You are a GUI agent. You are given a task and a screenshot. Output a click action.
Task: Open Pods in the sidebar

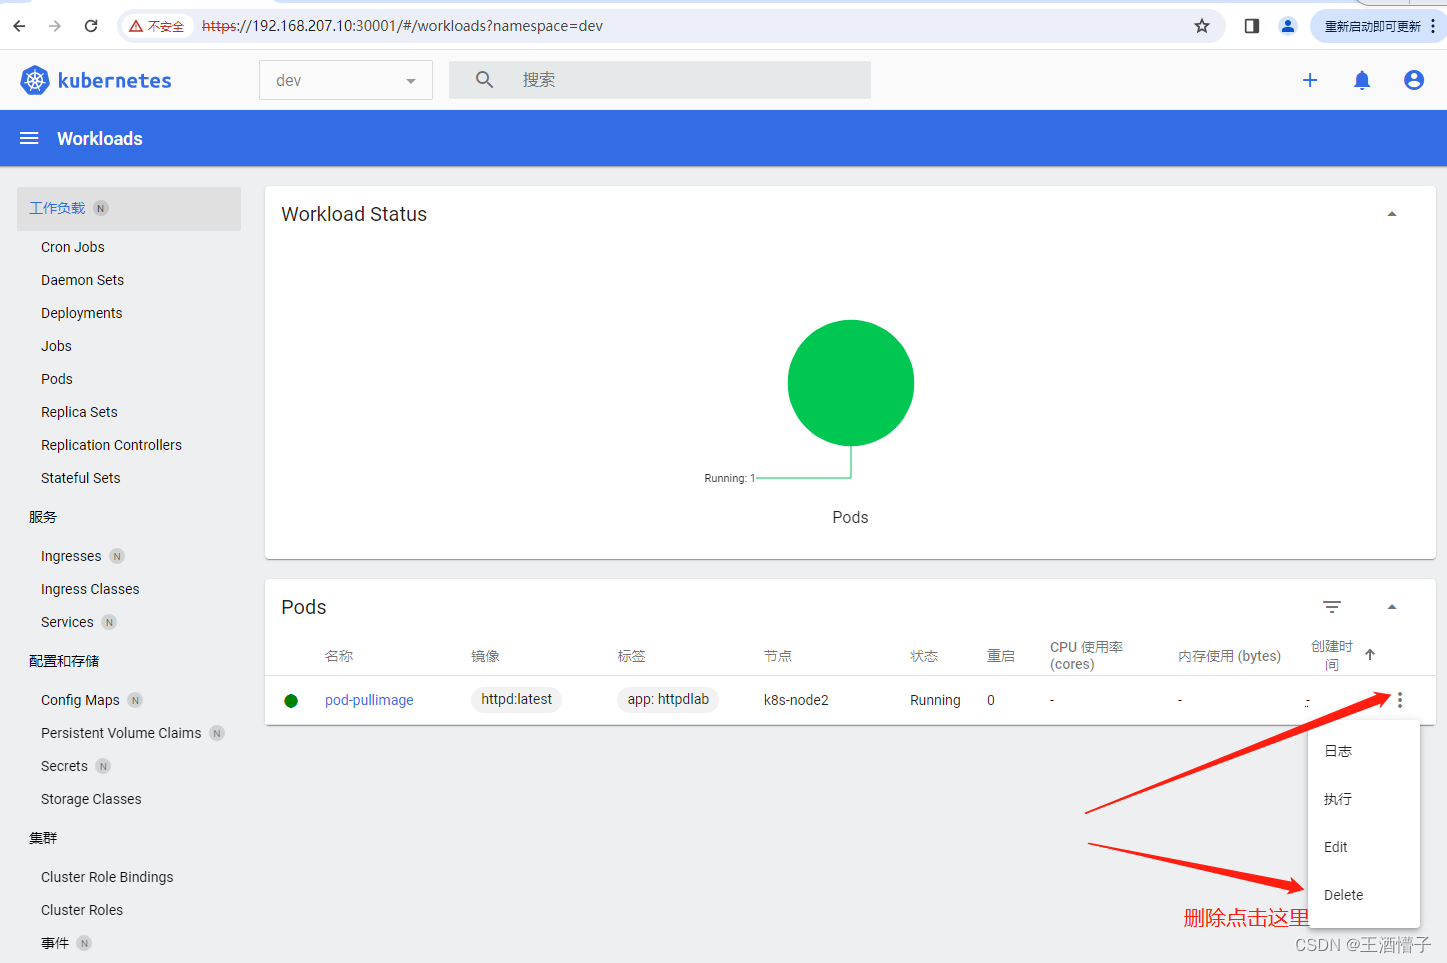57,379
